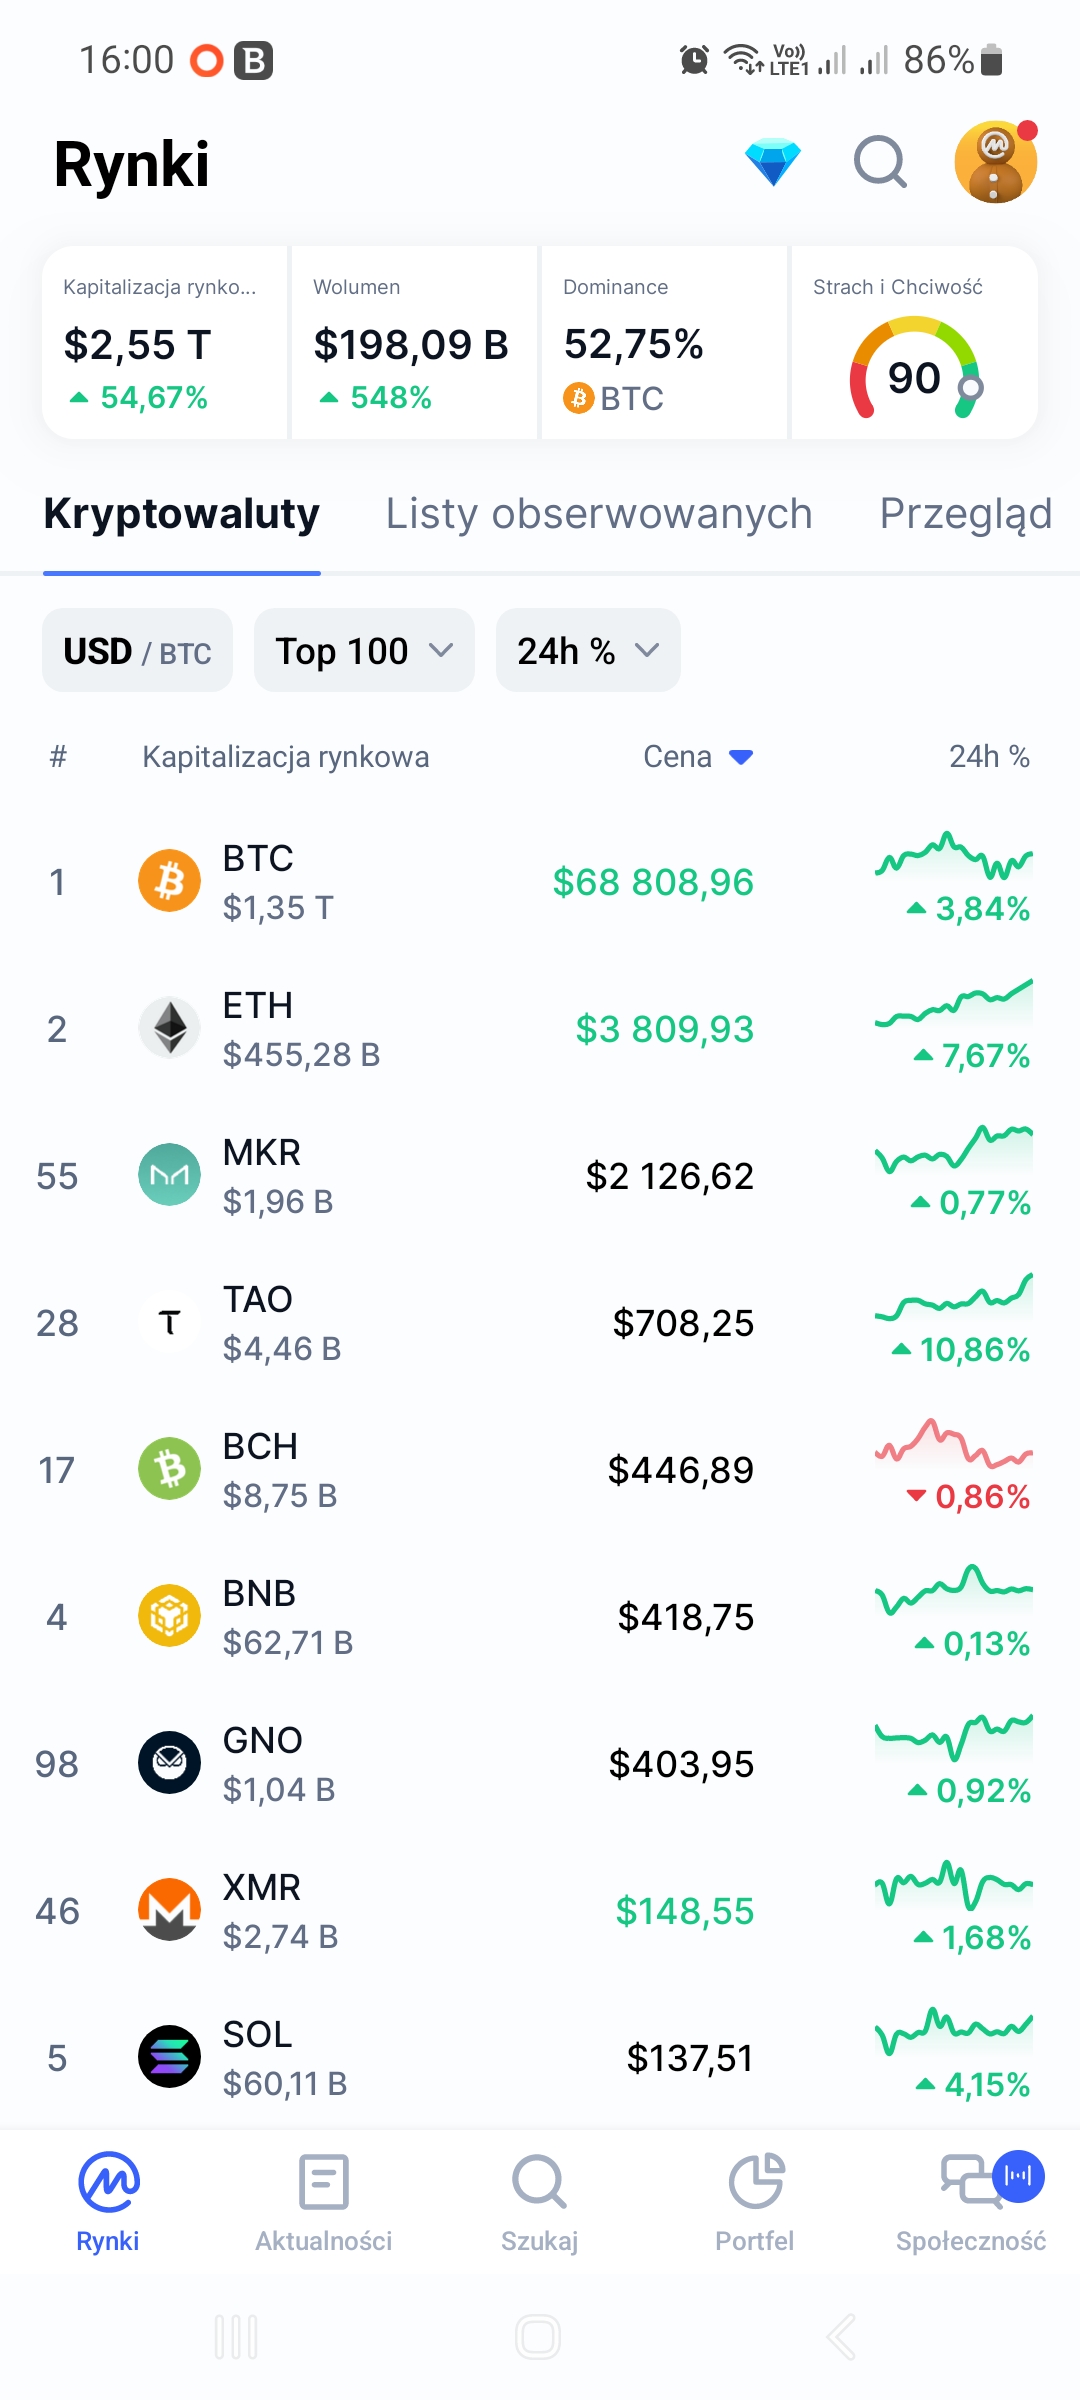Screen dimensions: 1080x2400
Task: Open the profile avatar
Action: (x=995, y=162)
